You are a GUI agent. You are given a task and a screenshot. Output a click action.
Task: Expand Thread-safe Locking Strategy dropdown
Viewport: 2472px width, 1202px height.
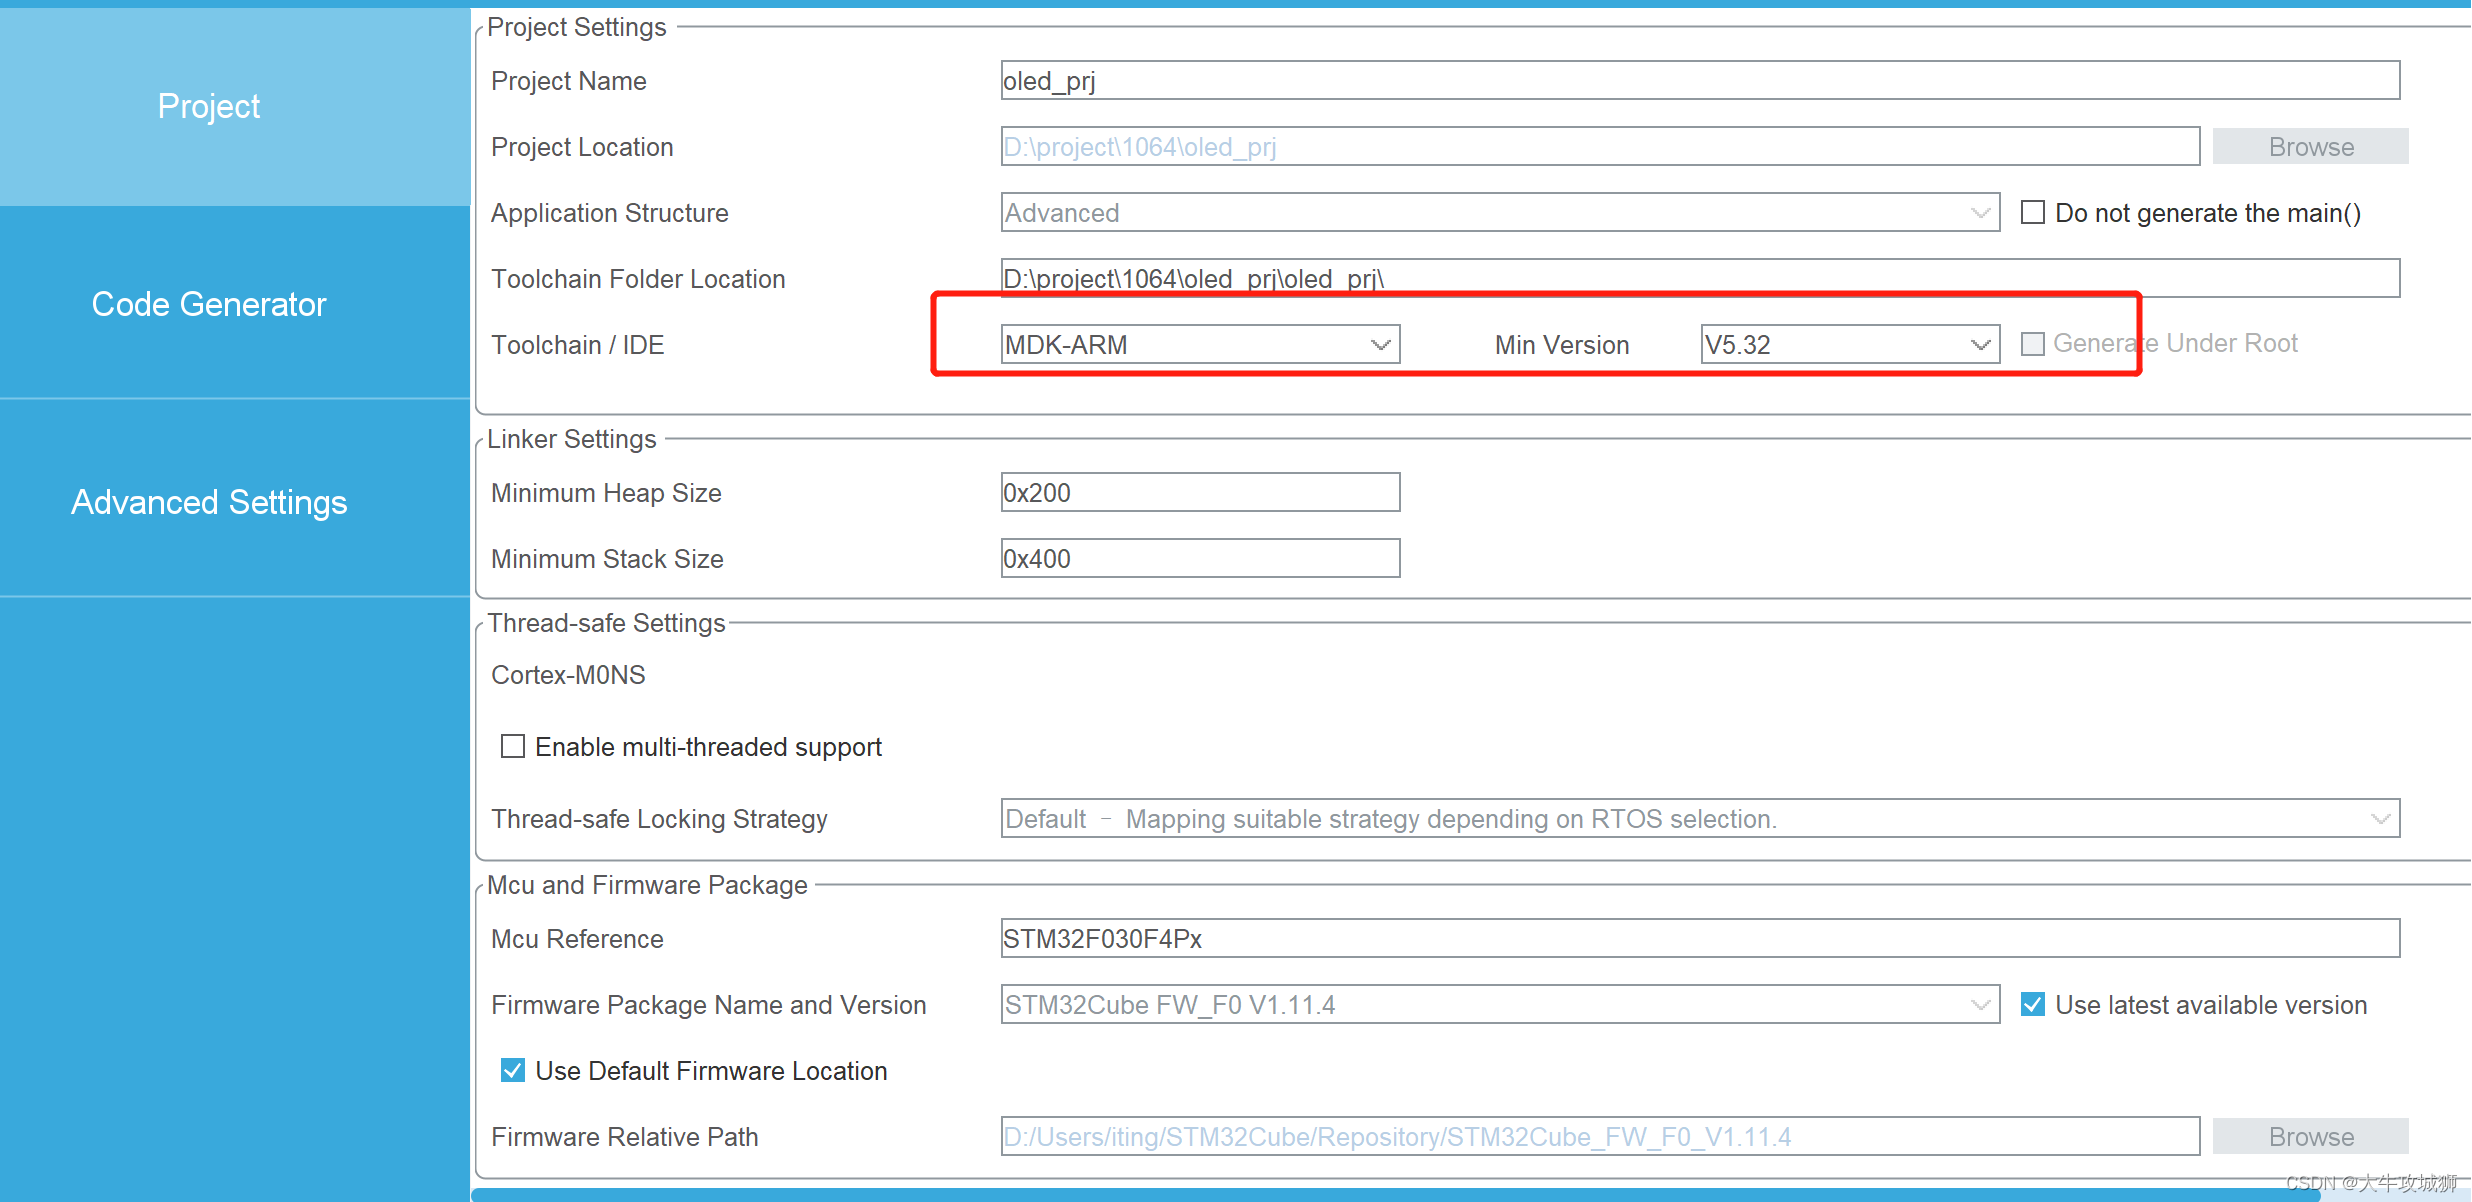[x=1698, y=819]
